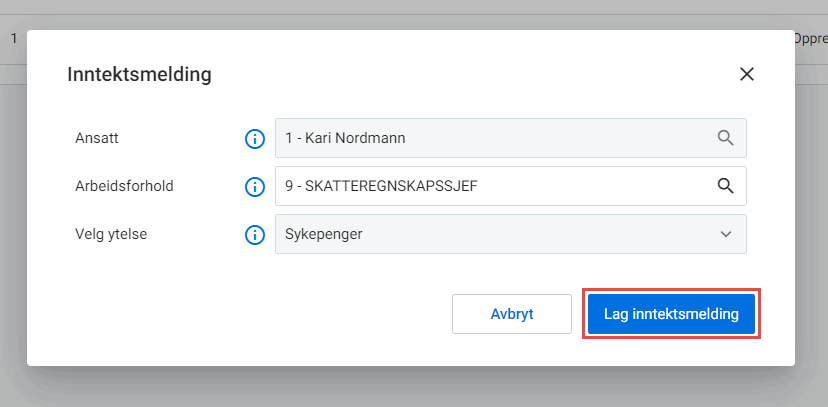Viewport: 828px width, 407px height.
Task: Click the Lag inntektsmelding button
Action: coord(671,314)
